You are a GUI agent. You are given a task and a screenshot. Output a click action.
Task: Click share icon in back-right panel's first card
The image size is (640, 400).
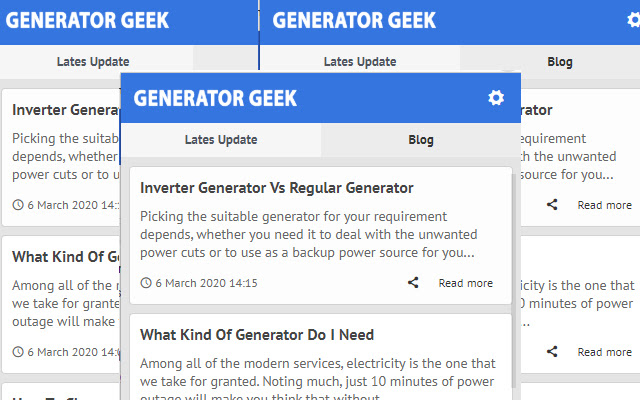click(x=552, y=205)
